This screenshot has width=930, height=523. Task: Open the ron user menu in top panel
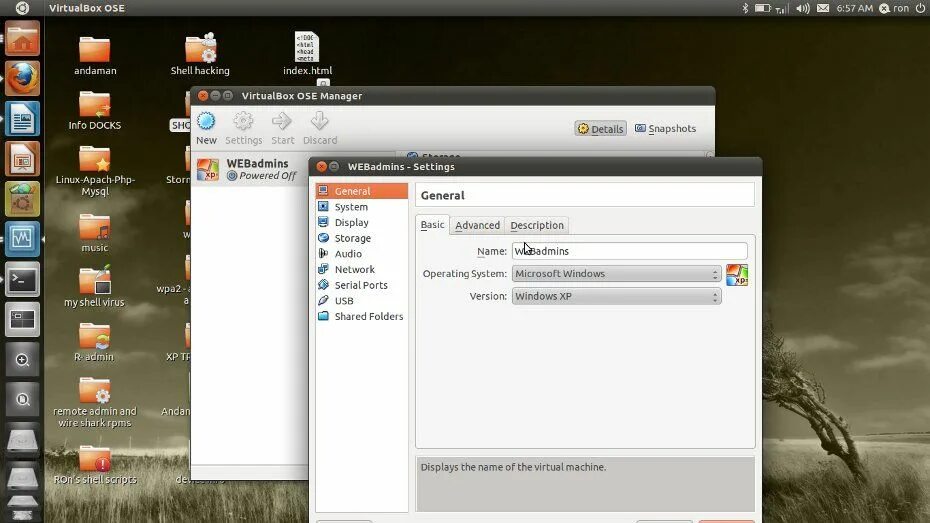(894, 8)
